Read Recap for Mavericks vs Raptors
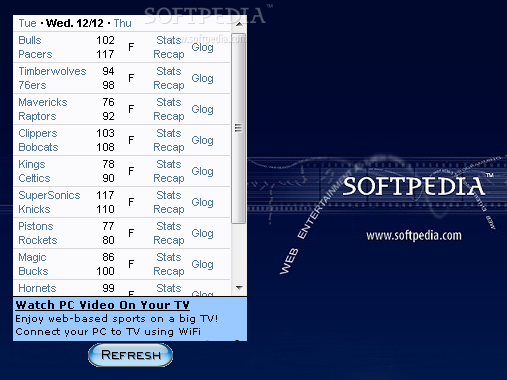The height and width of the screenshot is (380, 507). tap(169, 116)
